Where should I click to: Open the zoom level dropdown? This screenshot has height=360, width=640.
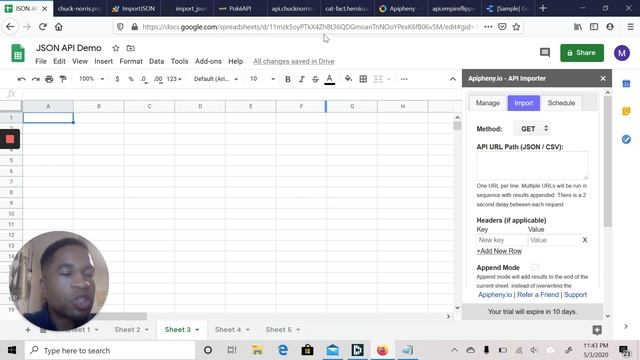point(92,79)
